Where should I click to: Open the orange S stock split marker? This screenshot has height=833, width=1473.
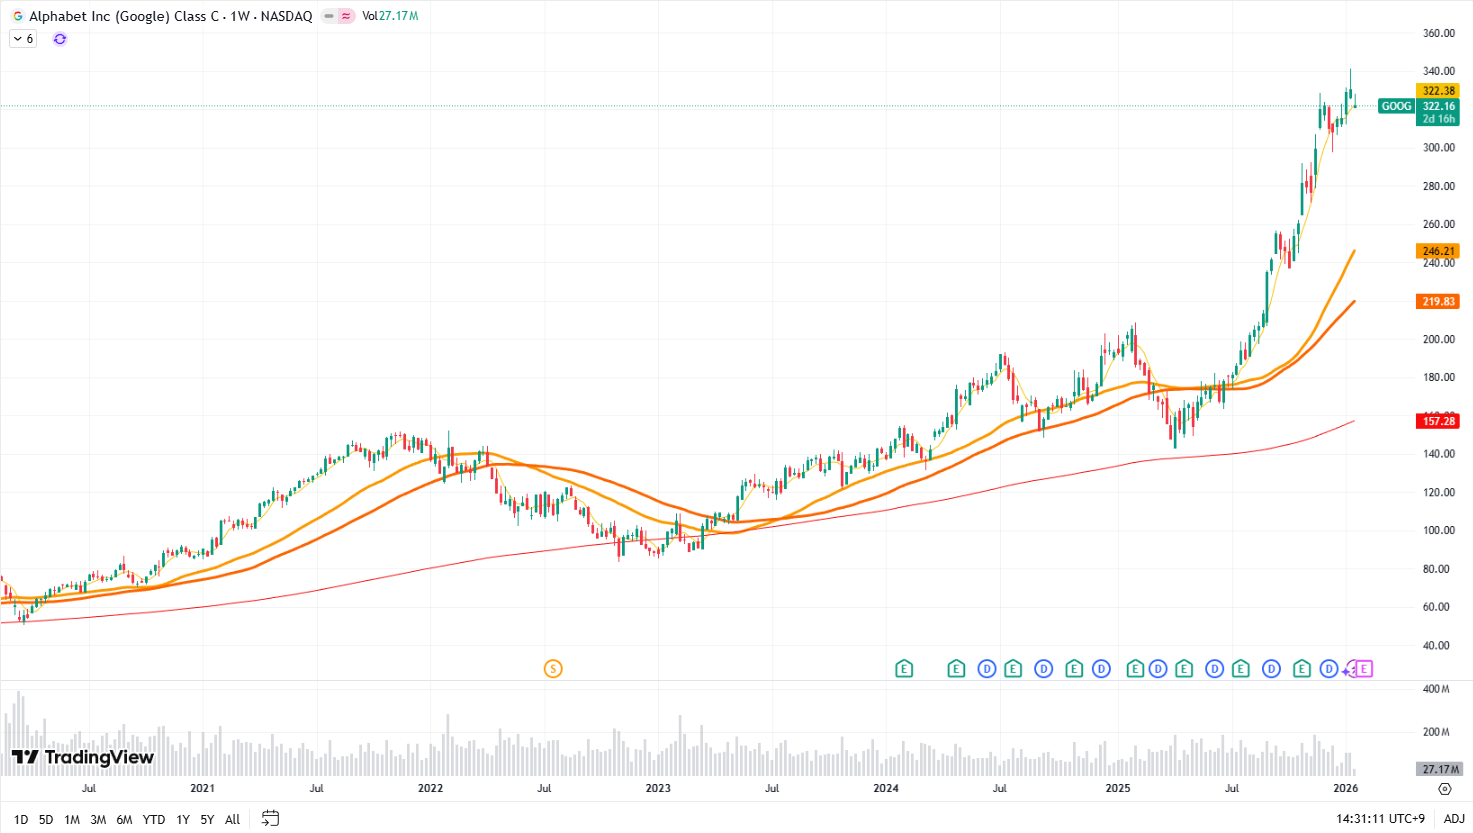point(553,669)
